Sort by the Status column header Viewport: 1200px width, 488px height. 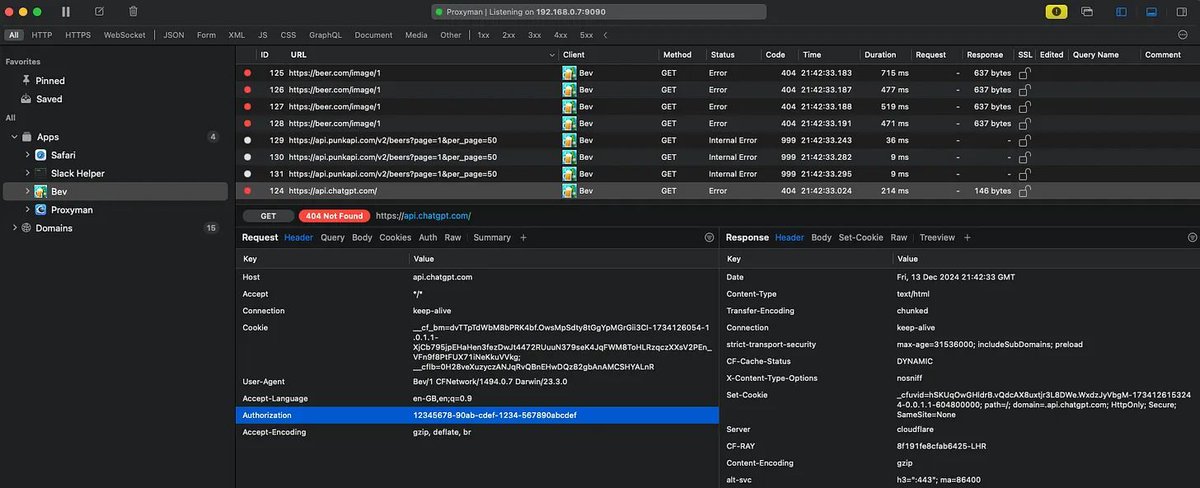click(722, 55)
